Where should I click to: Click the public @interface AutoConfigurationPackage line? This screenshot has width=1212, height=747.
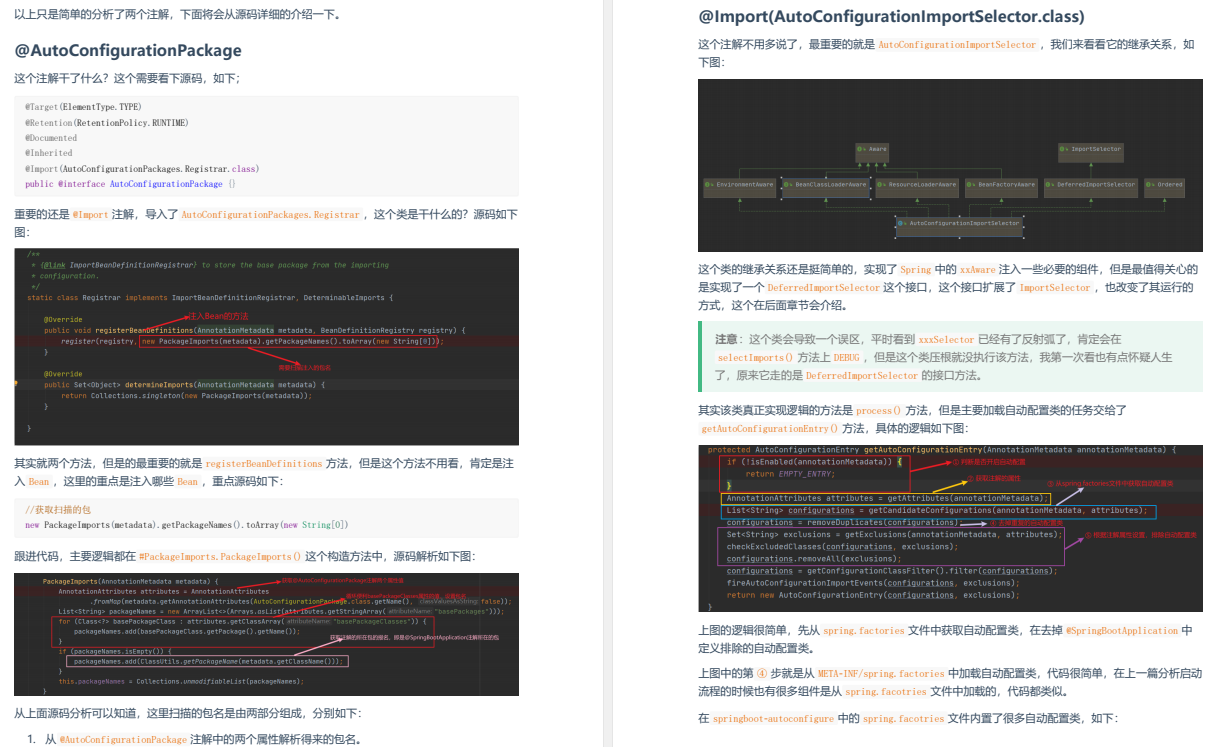click(131, 184)
